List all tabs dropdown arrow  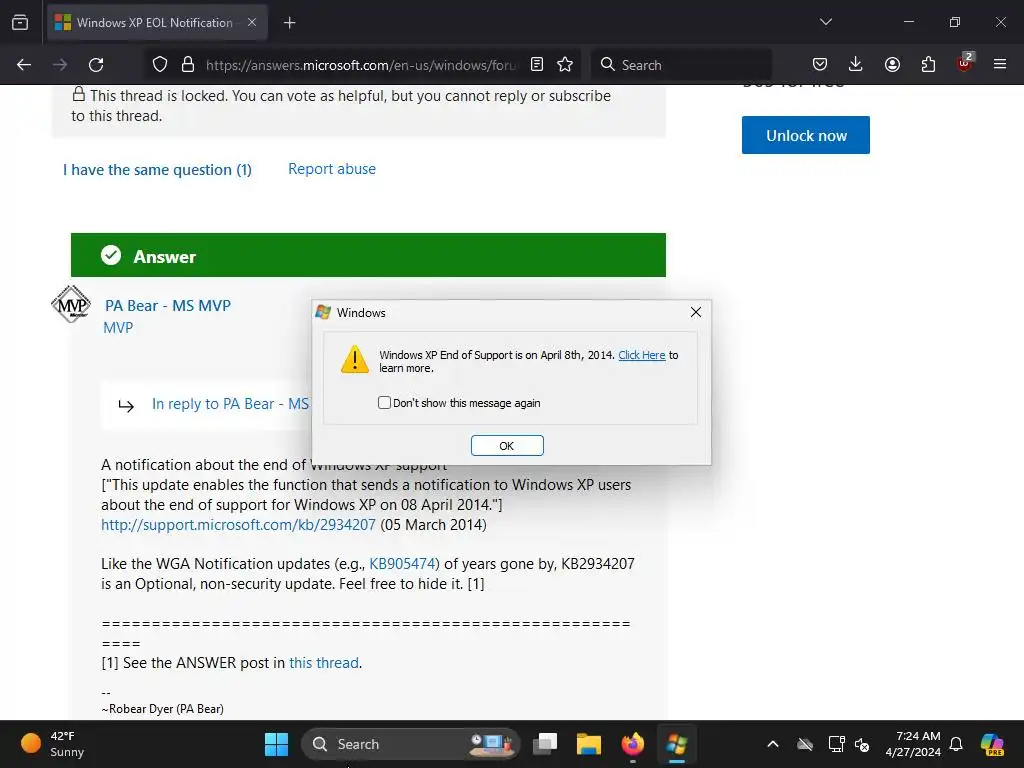pyautogui.click(x=825, y=22)
